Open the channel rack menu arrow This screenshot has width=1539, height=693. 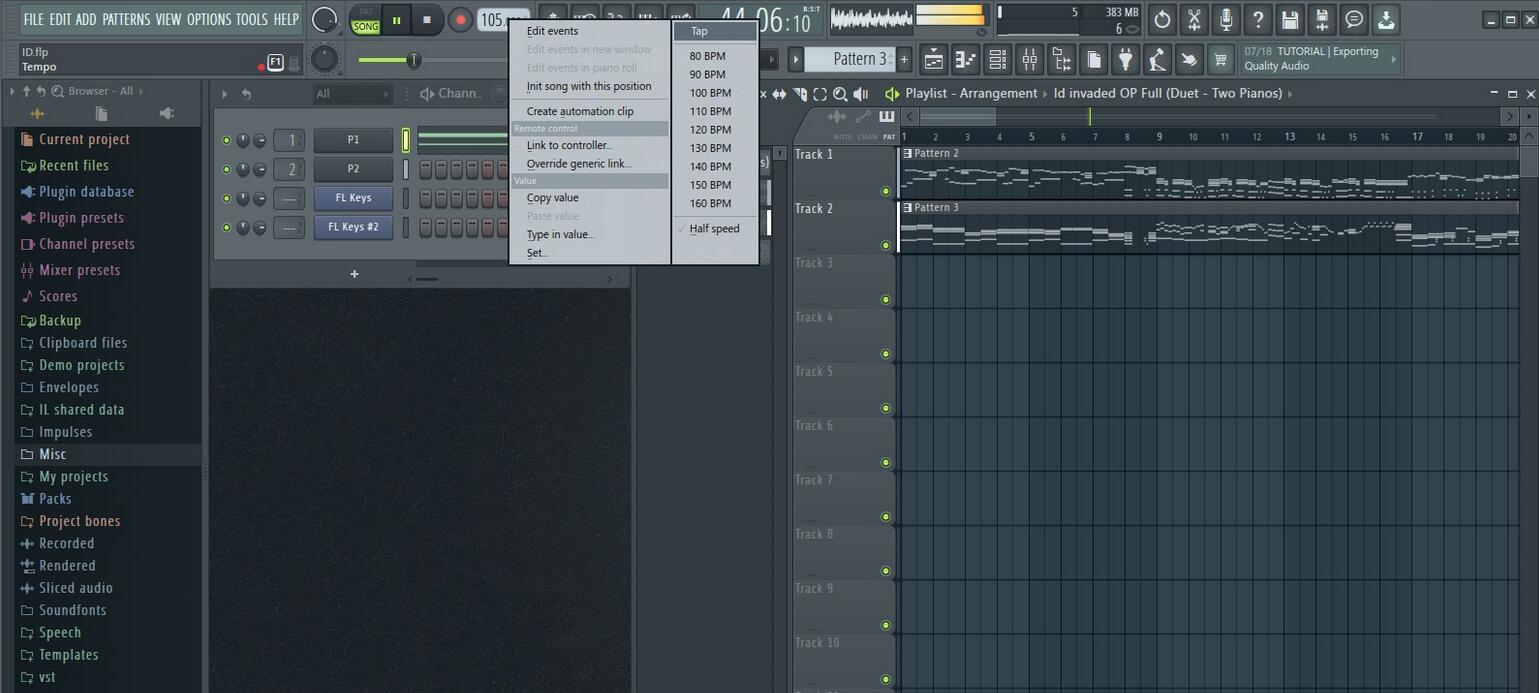pos(225,94)
